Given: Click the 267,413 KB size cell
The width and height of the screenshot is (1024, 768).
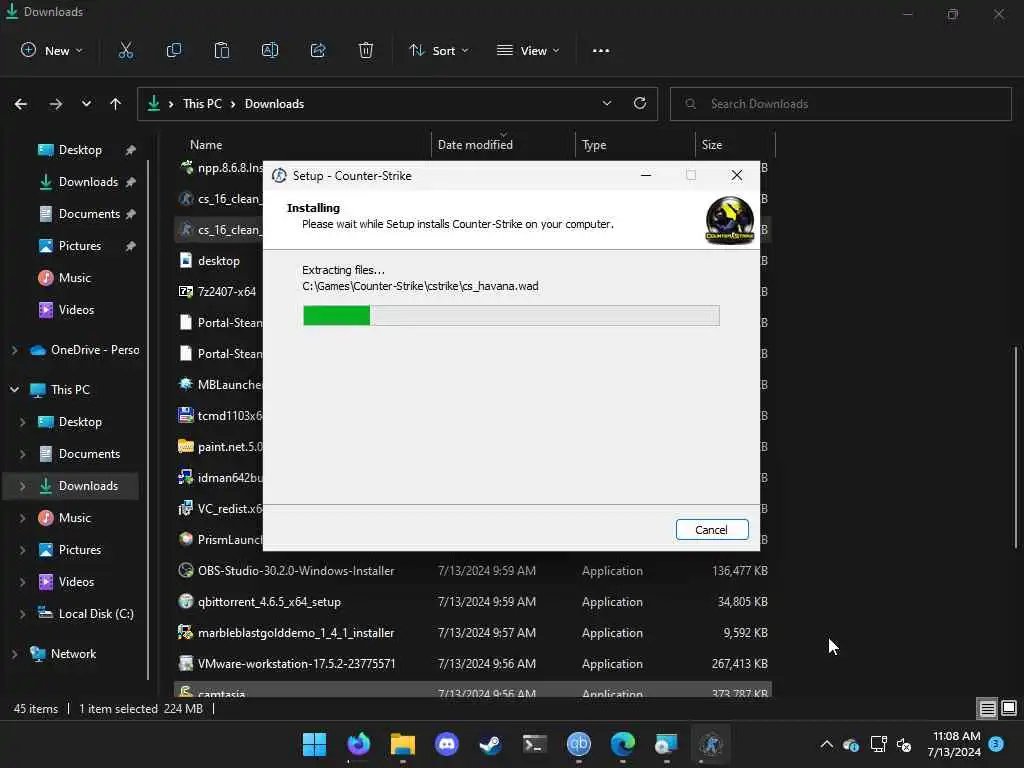Looking at the screenshot, I should 739,664.
